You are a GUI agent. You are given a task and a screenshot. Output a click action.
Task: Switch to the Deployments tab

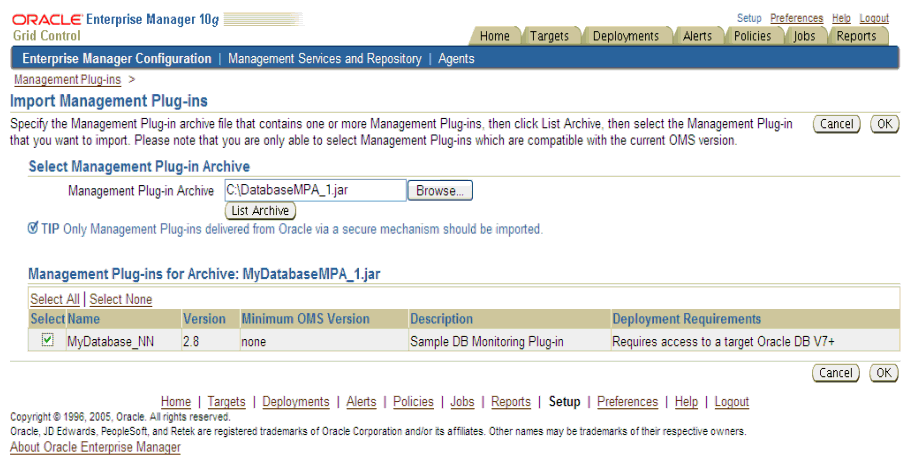[625, 36]
